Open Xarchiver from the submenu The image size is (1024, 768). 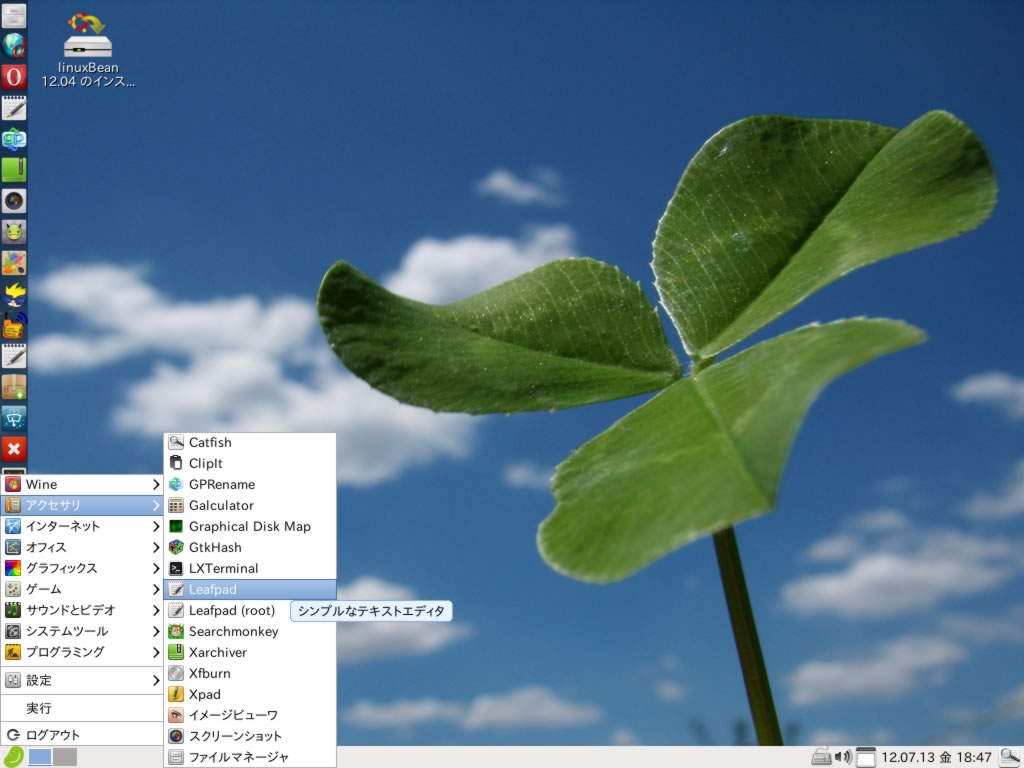(250, 652)
